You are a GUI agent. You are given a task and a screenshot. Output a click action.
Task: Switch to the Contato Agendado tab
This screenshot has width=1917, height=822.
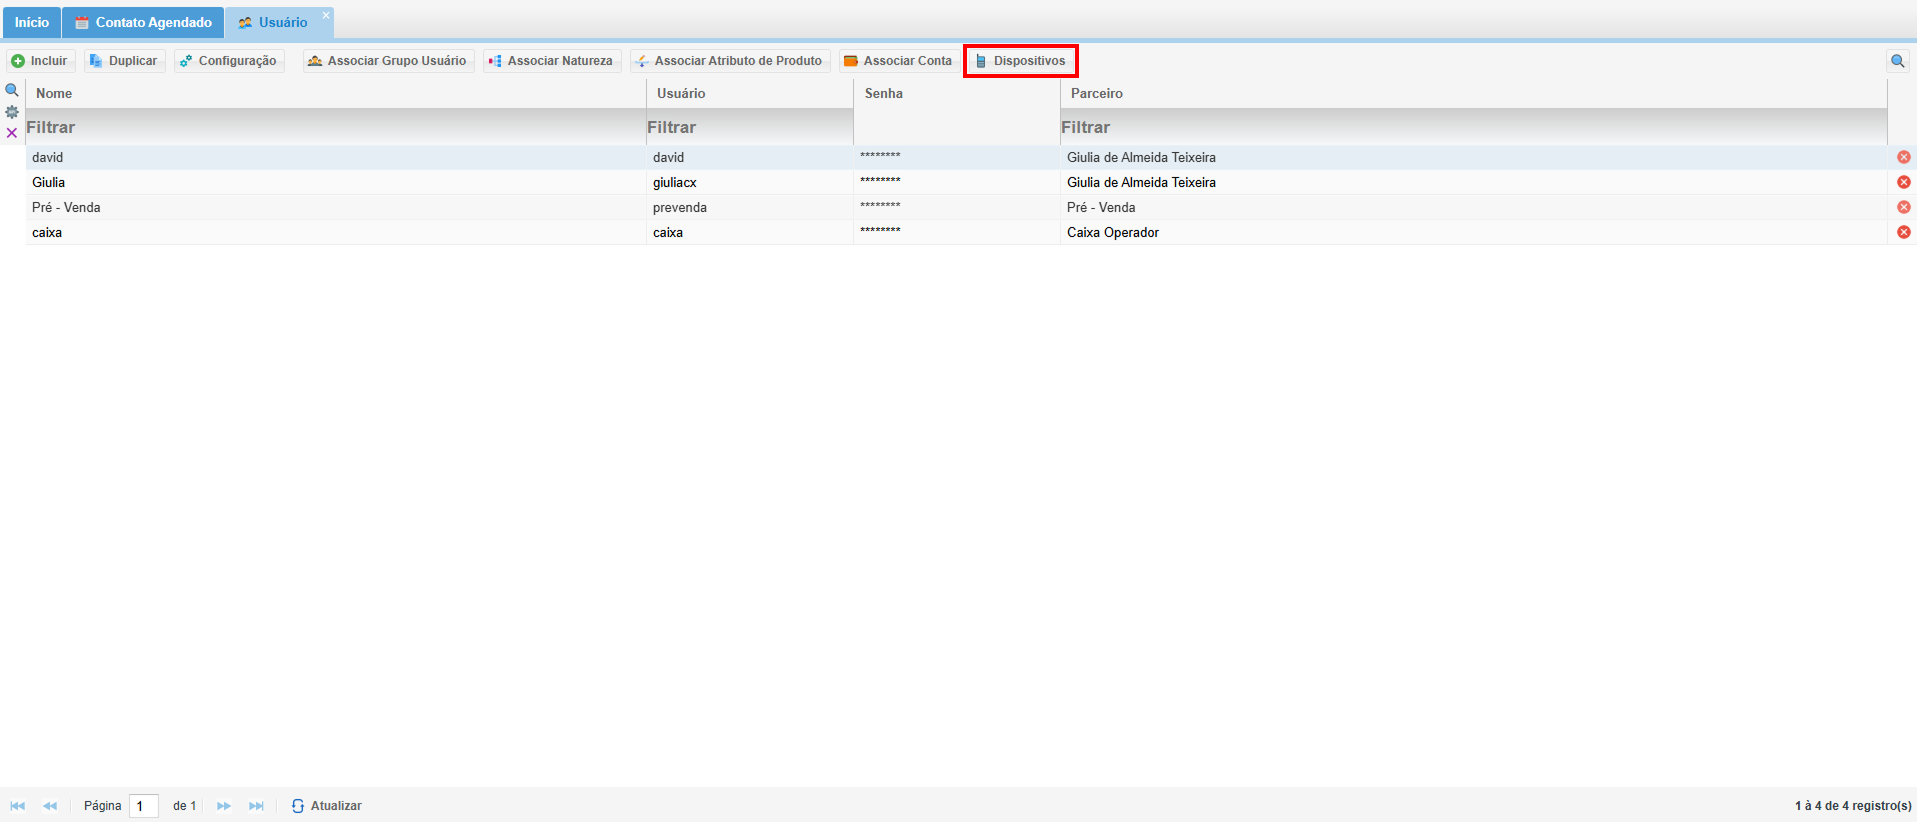143,22
